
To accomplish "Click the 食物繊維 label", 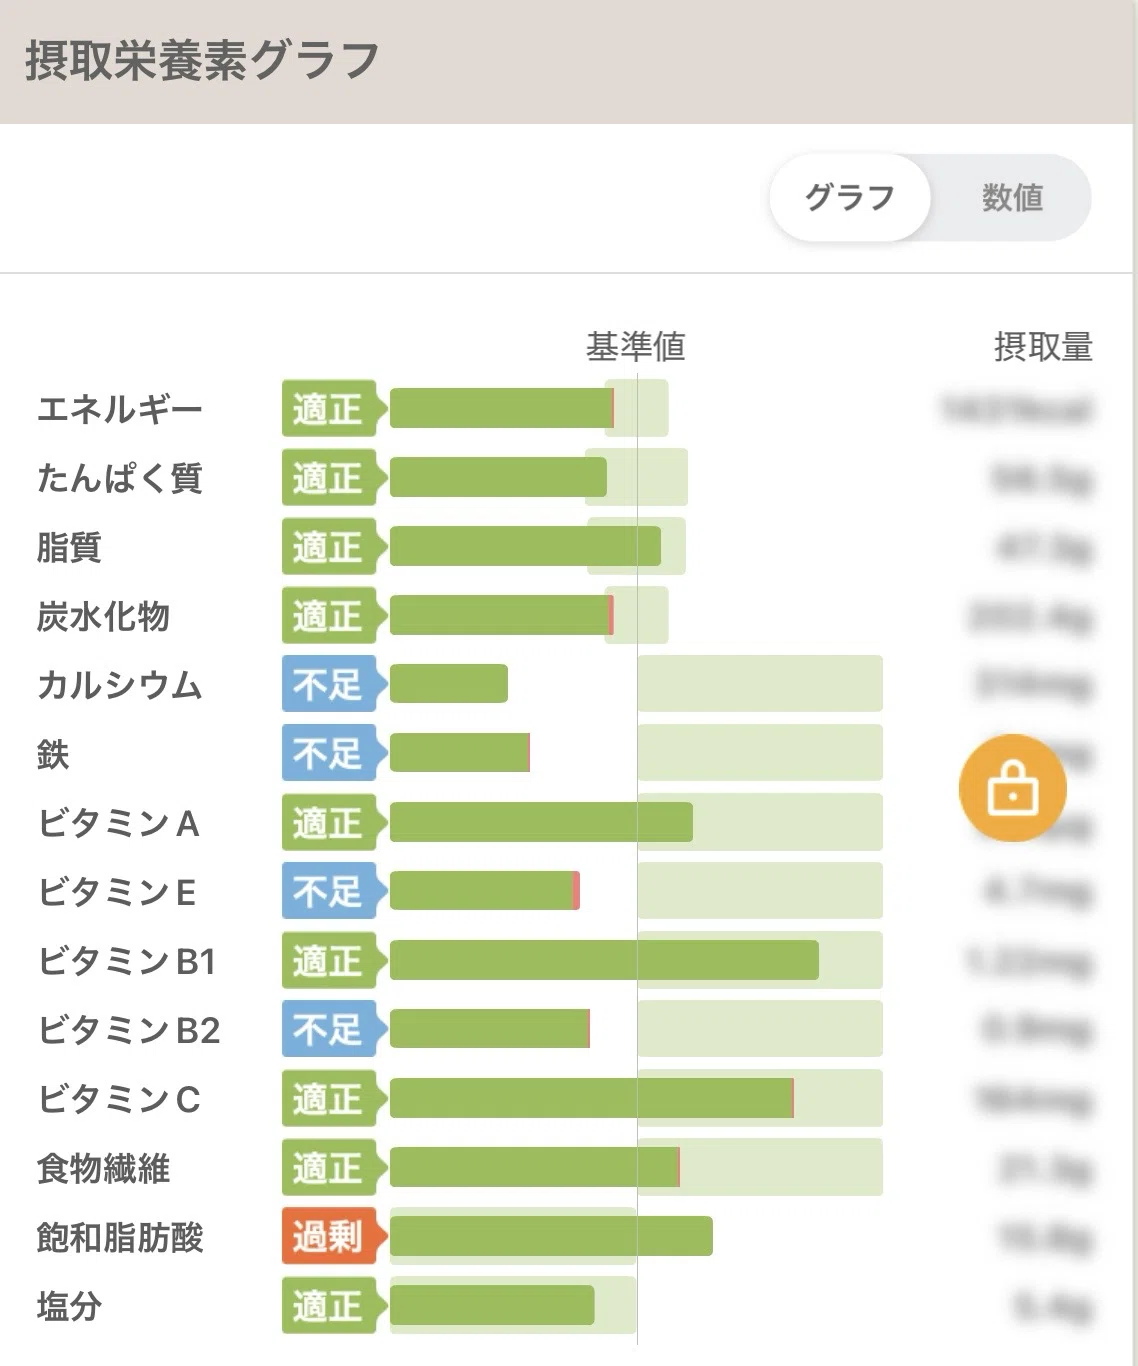I will [103, 1168].
